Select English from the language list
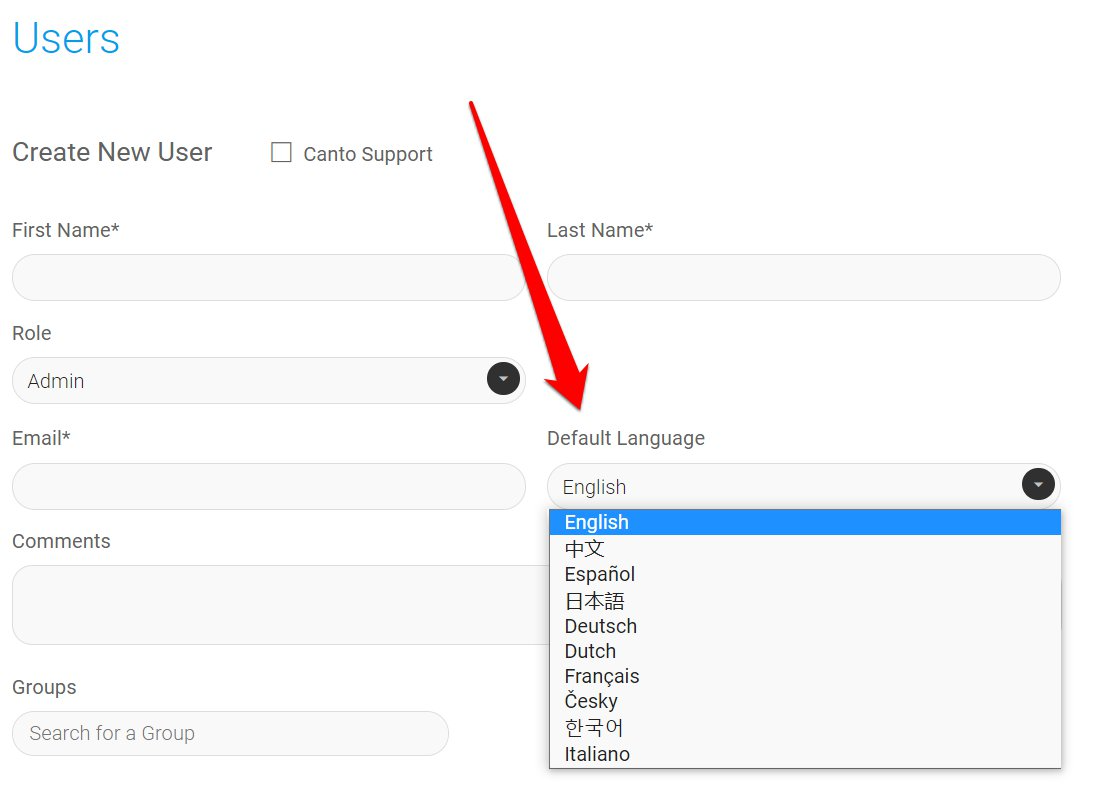 [x=597, y=522]
